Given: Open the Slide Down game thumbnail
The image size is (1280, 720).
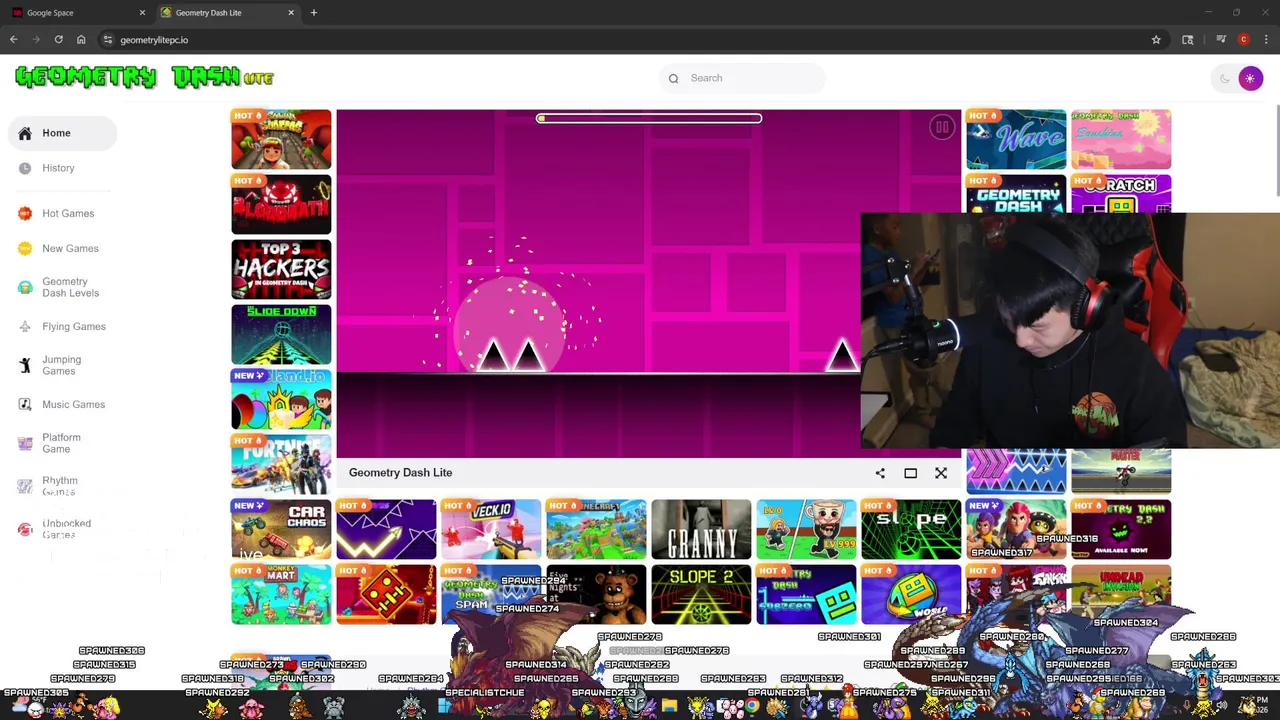Looking at the screenshot, I should [281, 335].
